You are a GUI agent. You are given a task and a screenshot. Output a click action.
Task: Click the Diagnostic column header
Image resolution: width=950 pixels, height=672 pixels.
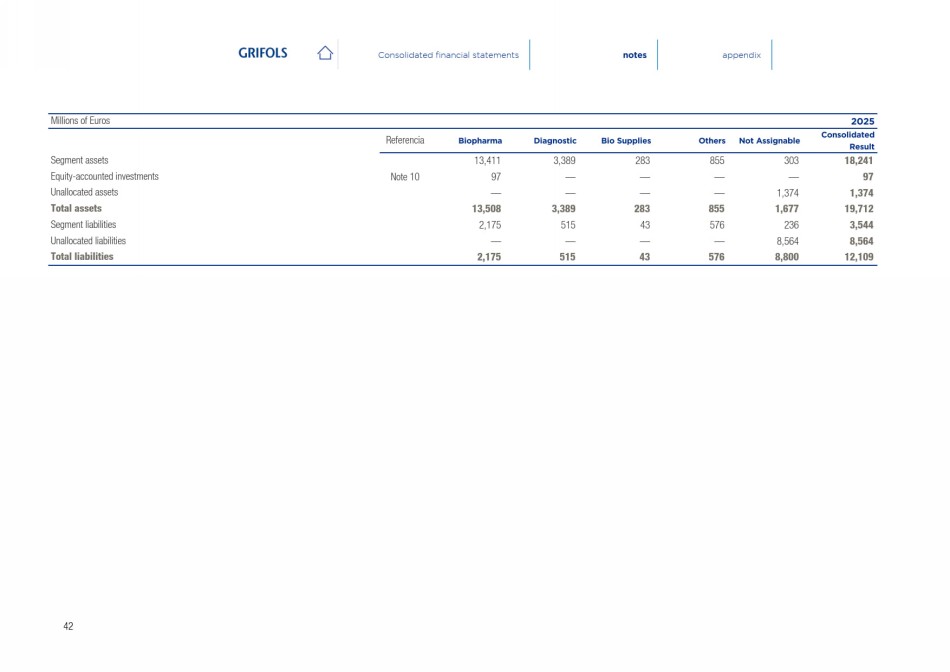pos(555,141)
